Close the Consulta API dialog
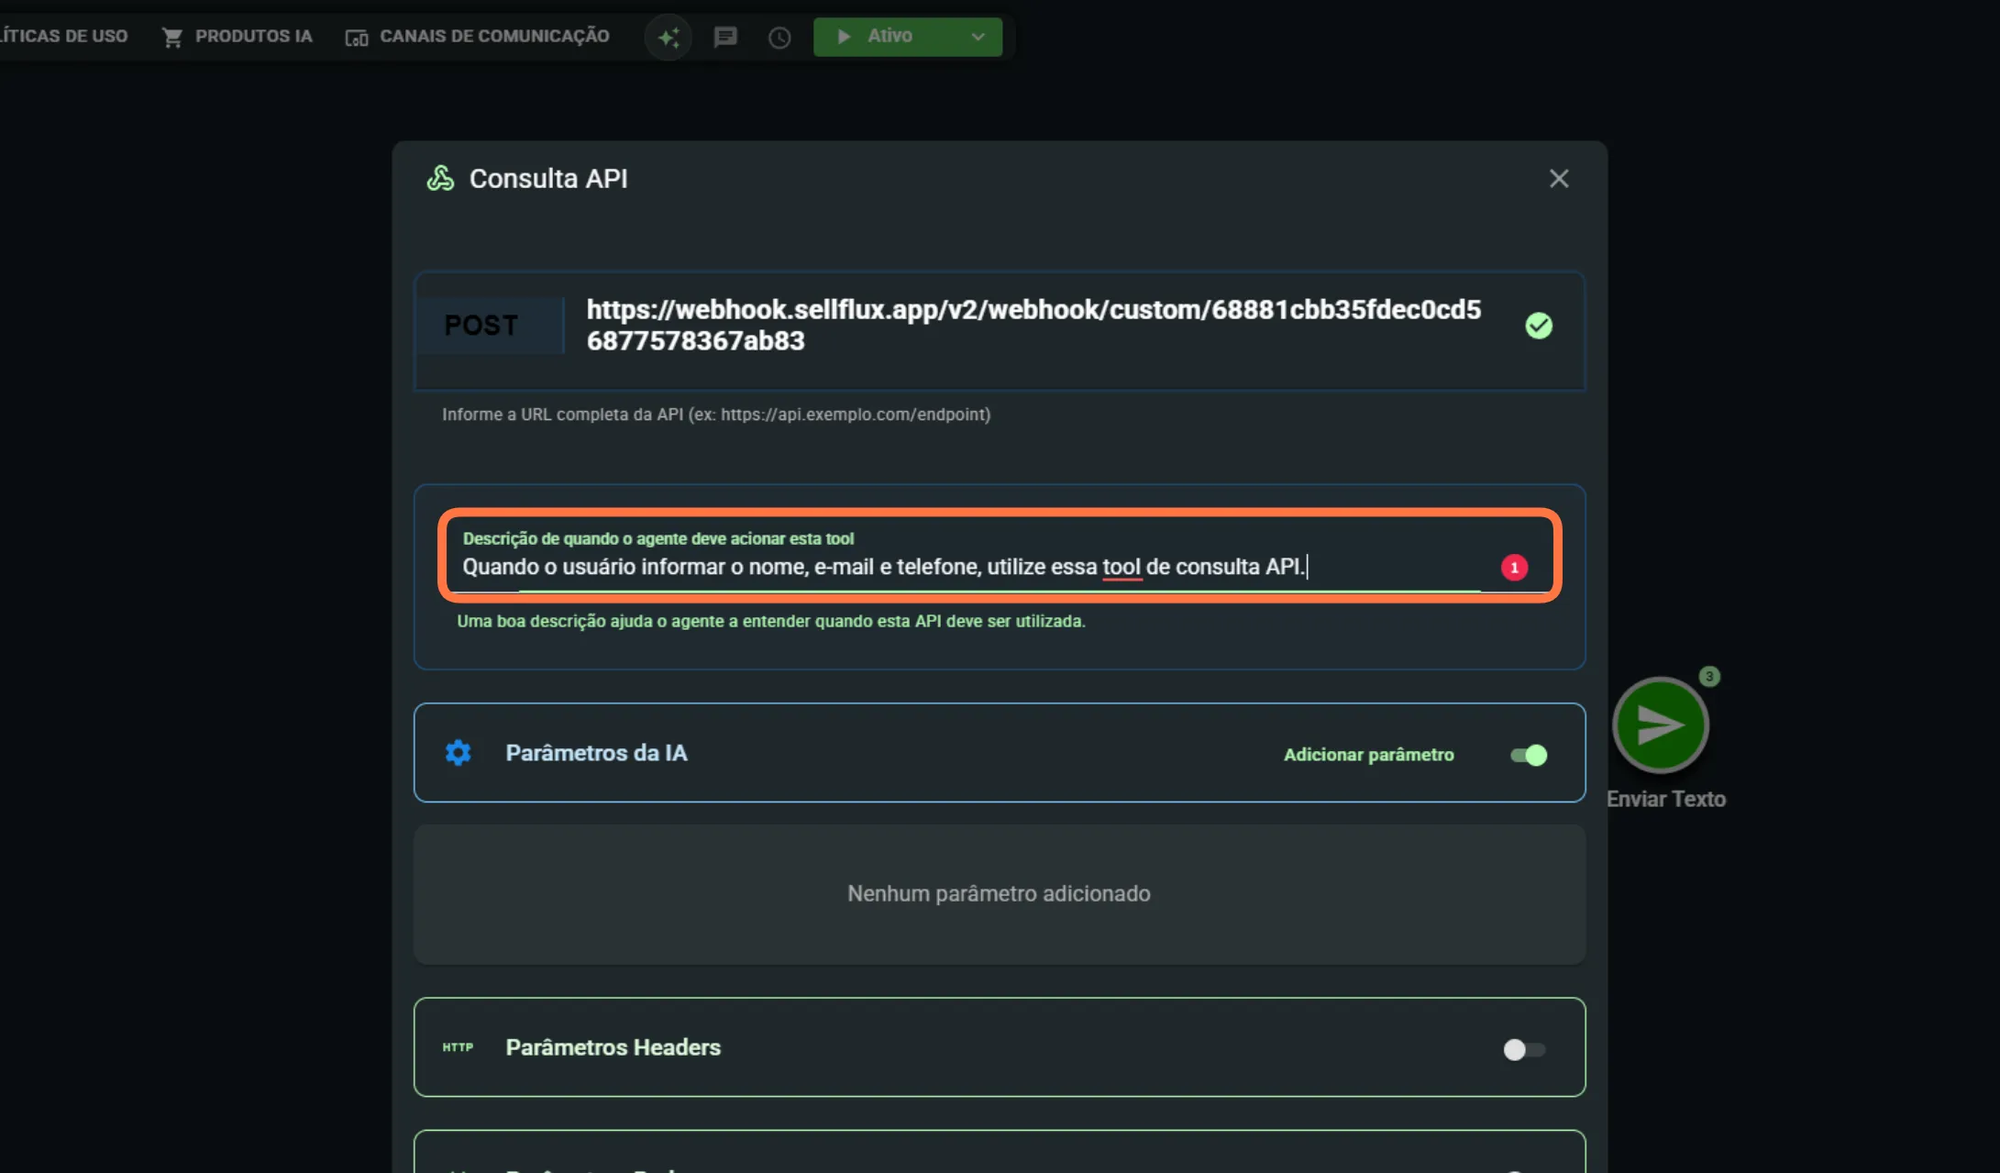Viewport: 2000px width, 1173px height. click(1558, 179)
